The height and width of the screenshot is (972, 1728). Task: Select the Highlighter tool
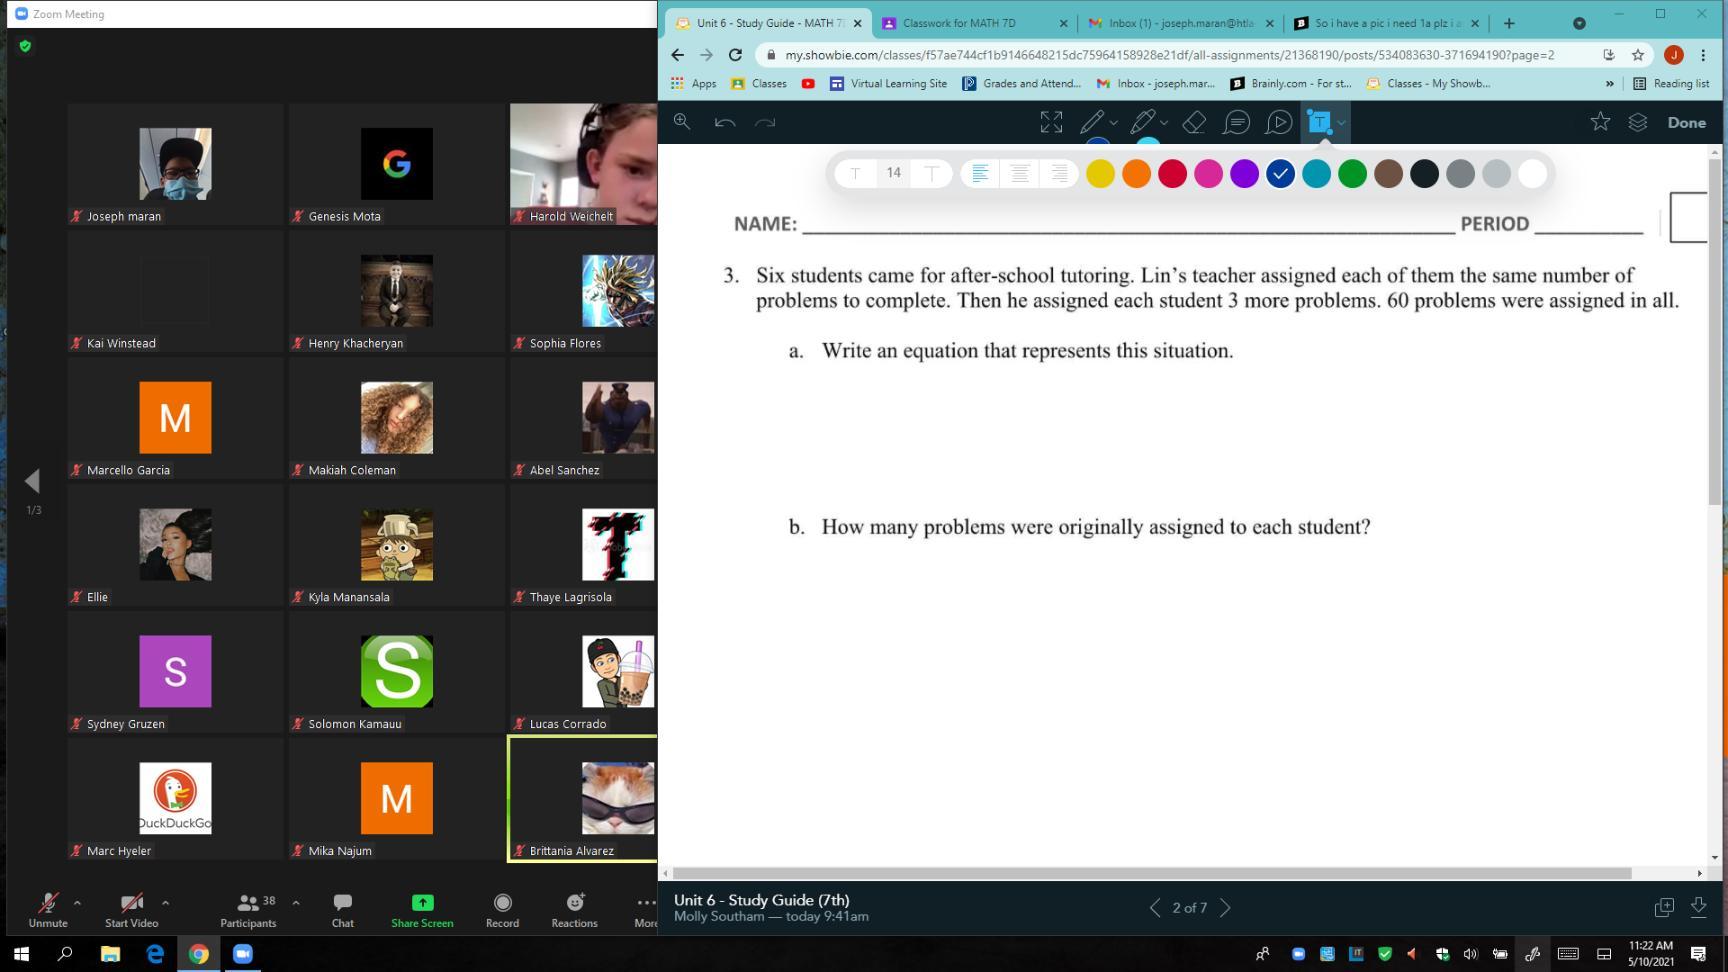pos(1143,122)
